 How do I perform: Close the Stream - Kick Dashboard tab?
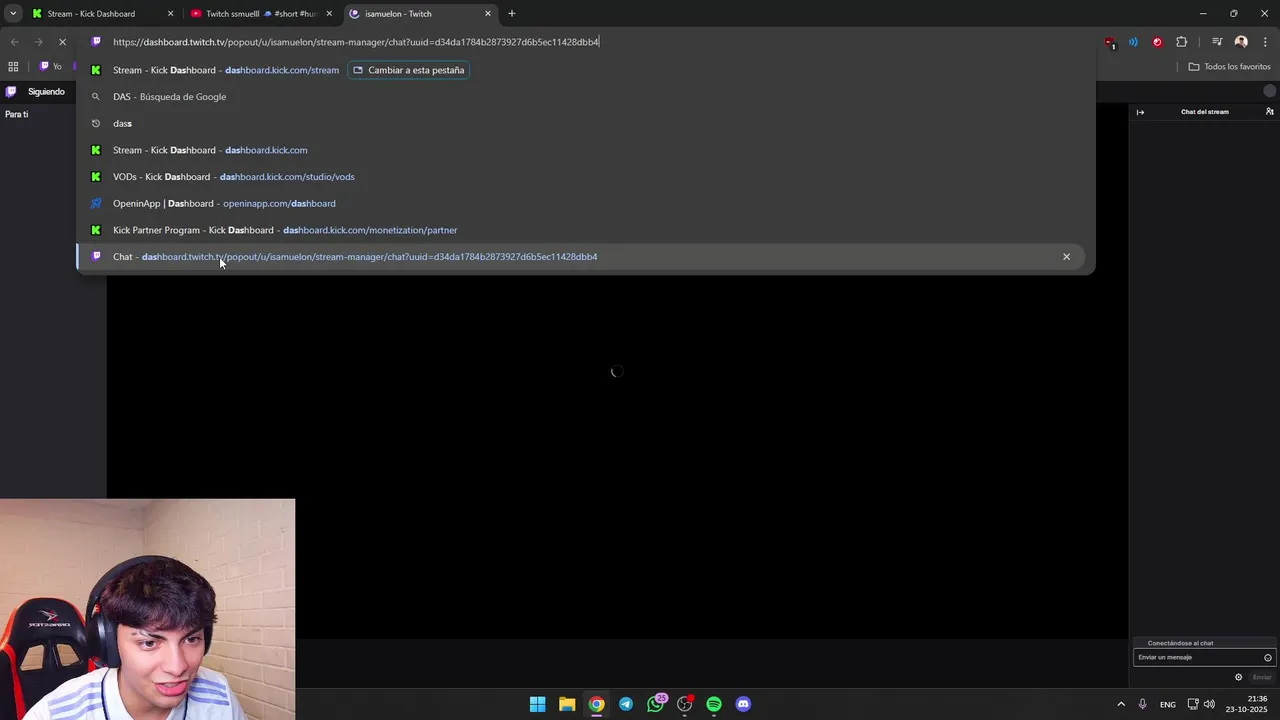[x=170, y=14]
